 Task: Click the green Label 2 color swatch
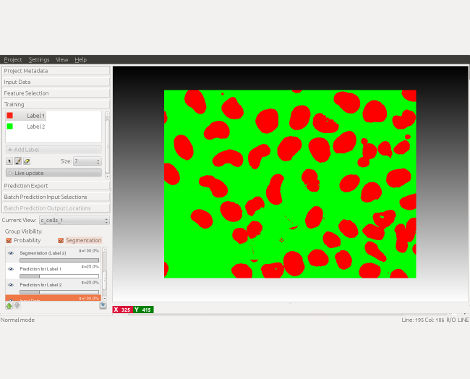coord(10,126)
